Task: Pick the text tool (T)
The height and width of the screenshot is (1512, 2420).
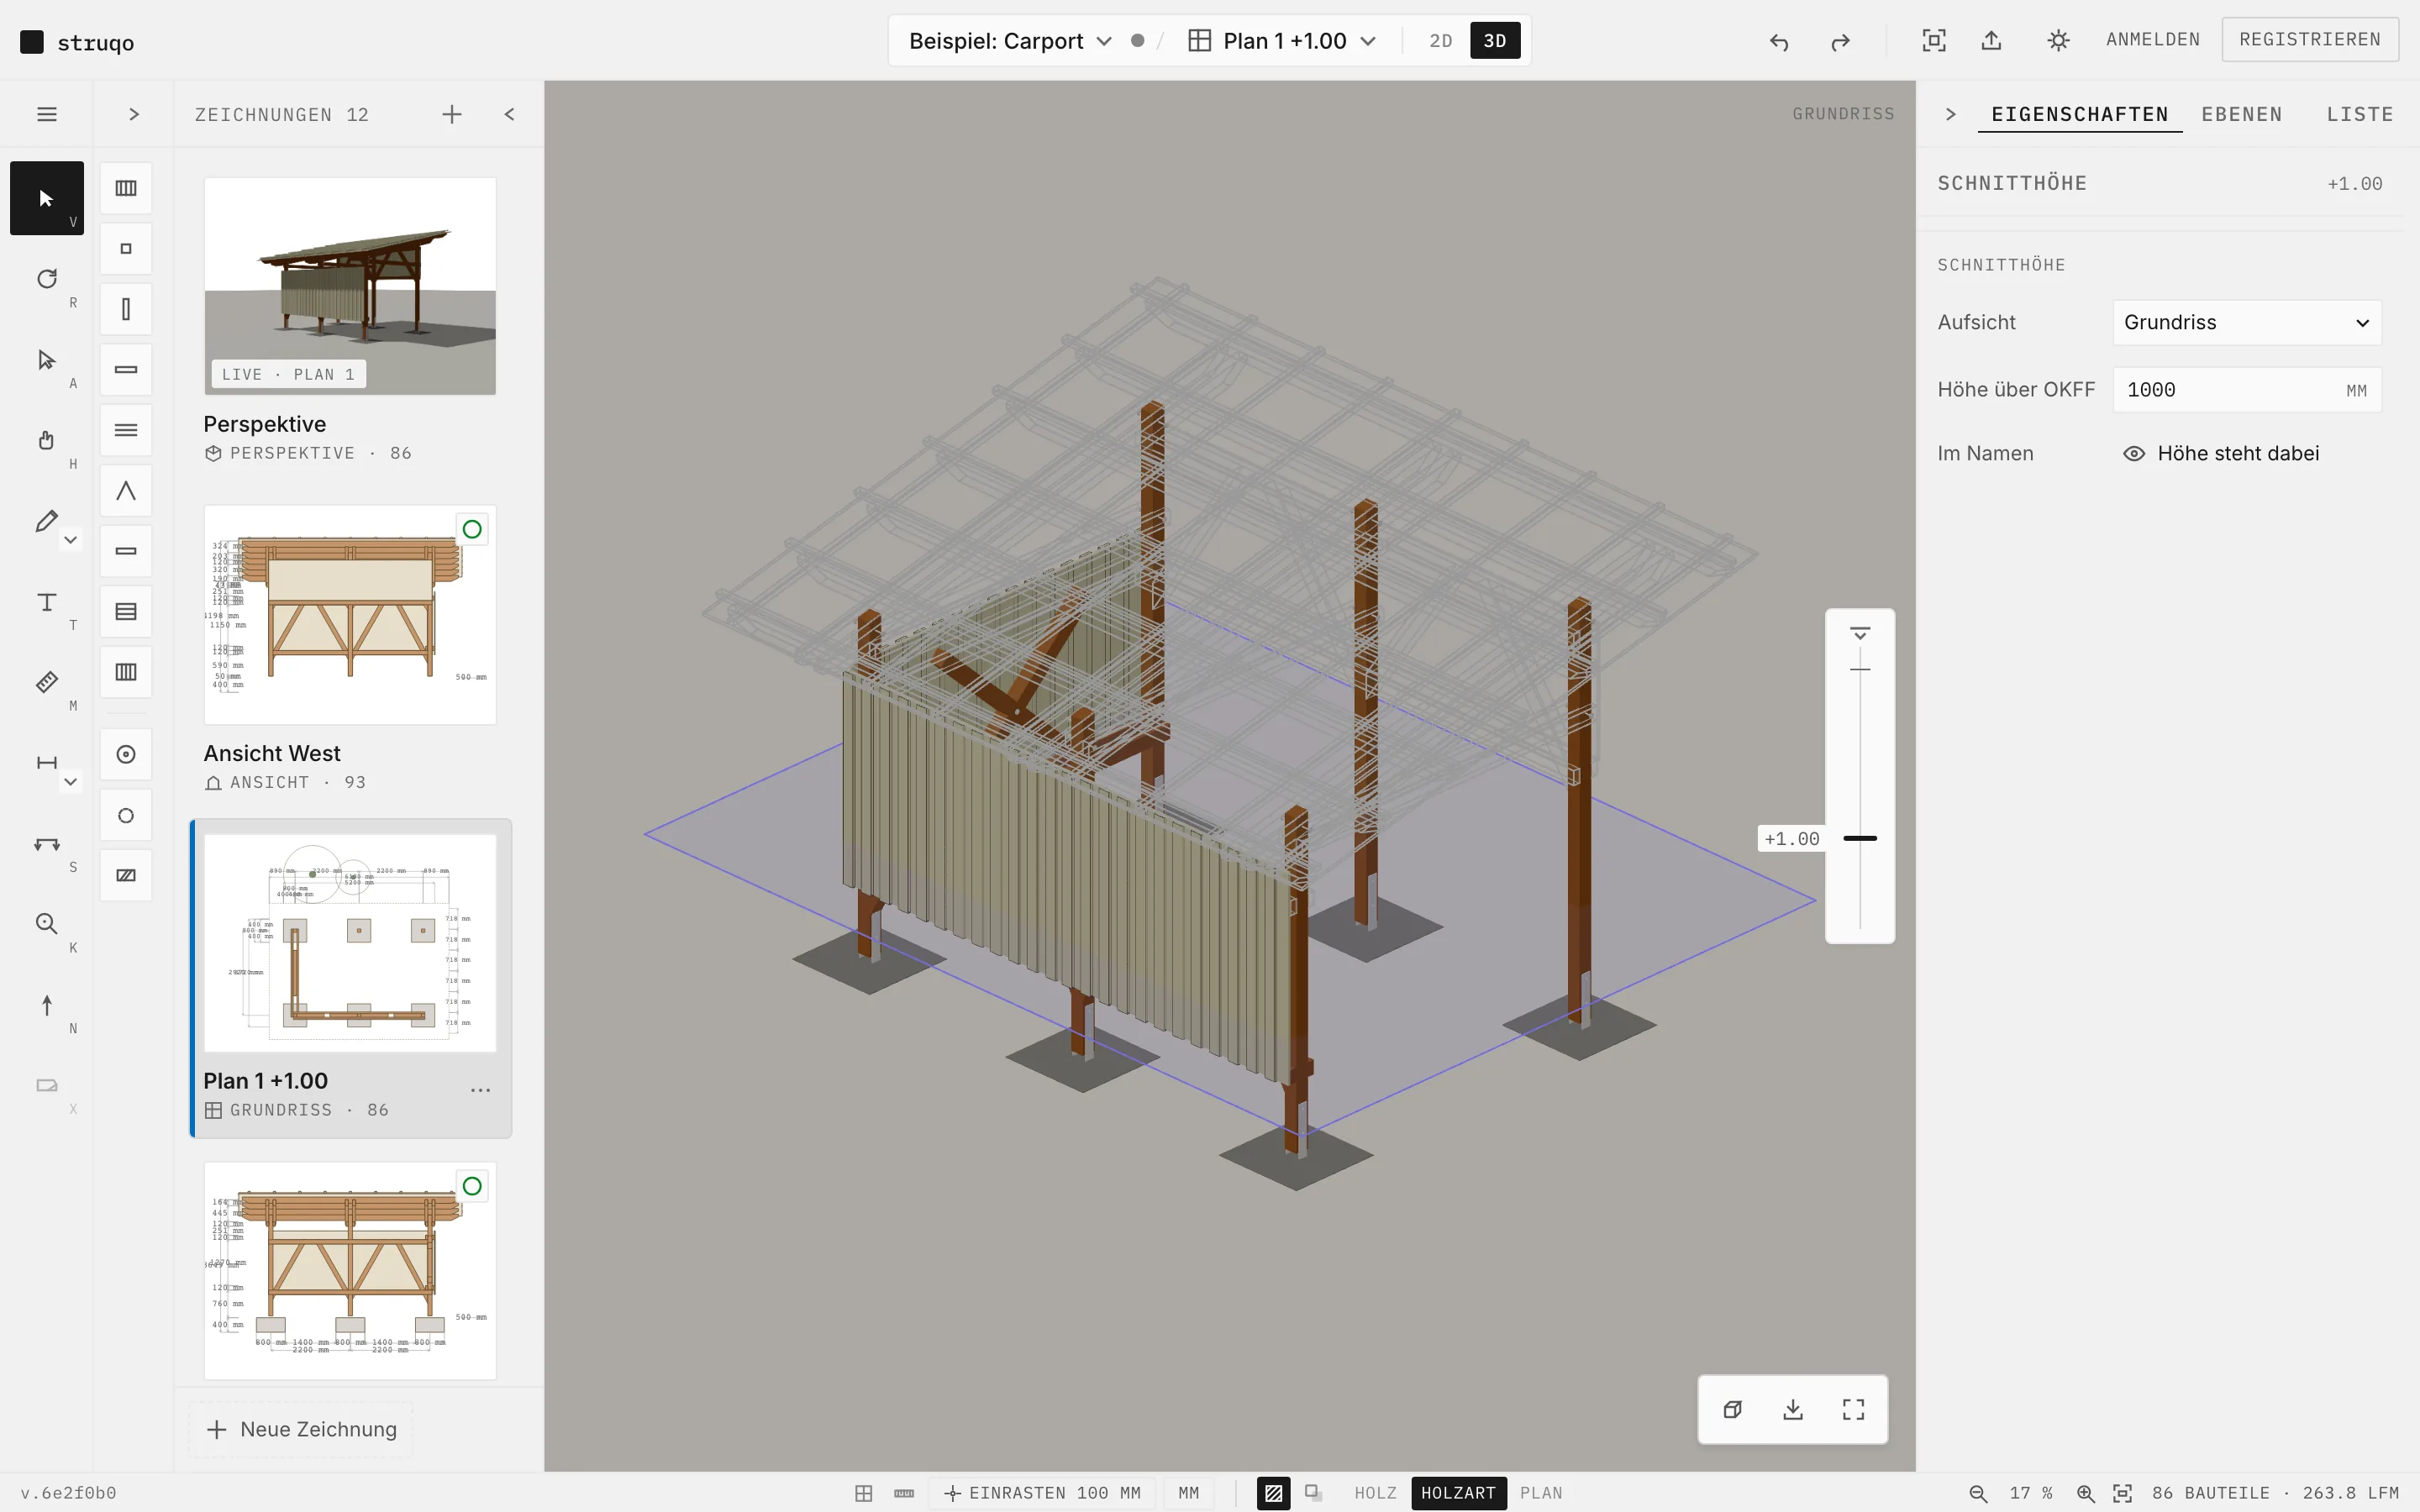Action: pyautogui.click(x=46, y=602)
